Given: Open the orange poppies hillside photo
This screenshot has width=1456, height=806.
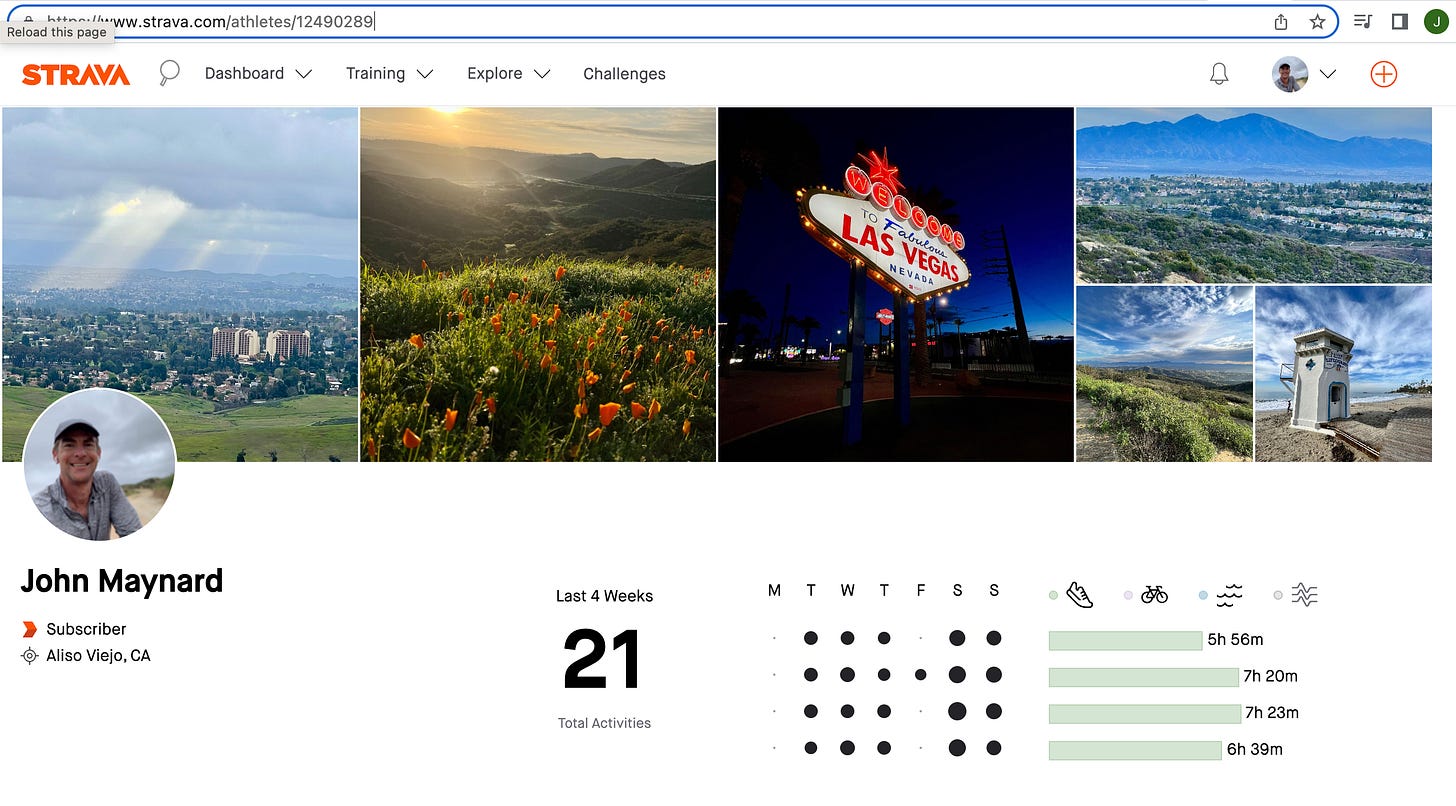Looking at the screenshot, I should point(538,285).
